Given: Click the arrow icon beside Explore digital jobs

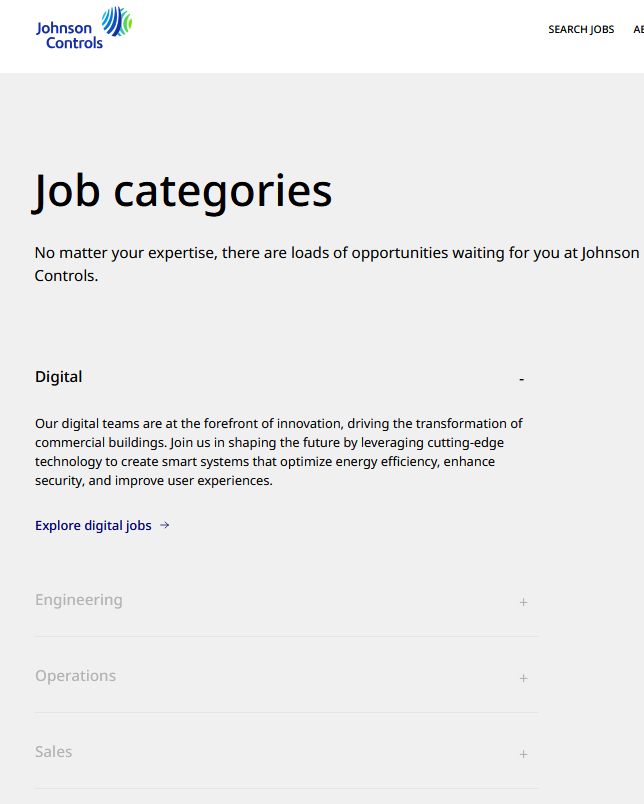Looking at the screenshot, I should click(x=165, y=525).
